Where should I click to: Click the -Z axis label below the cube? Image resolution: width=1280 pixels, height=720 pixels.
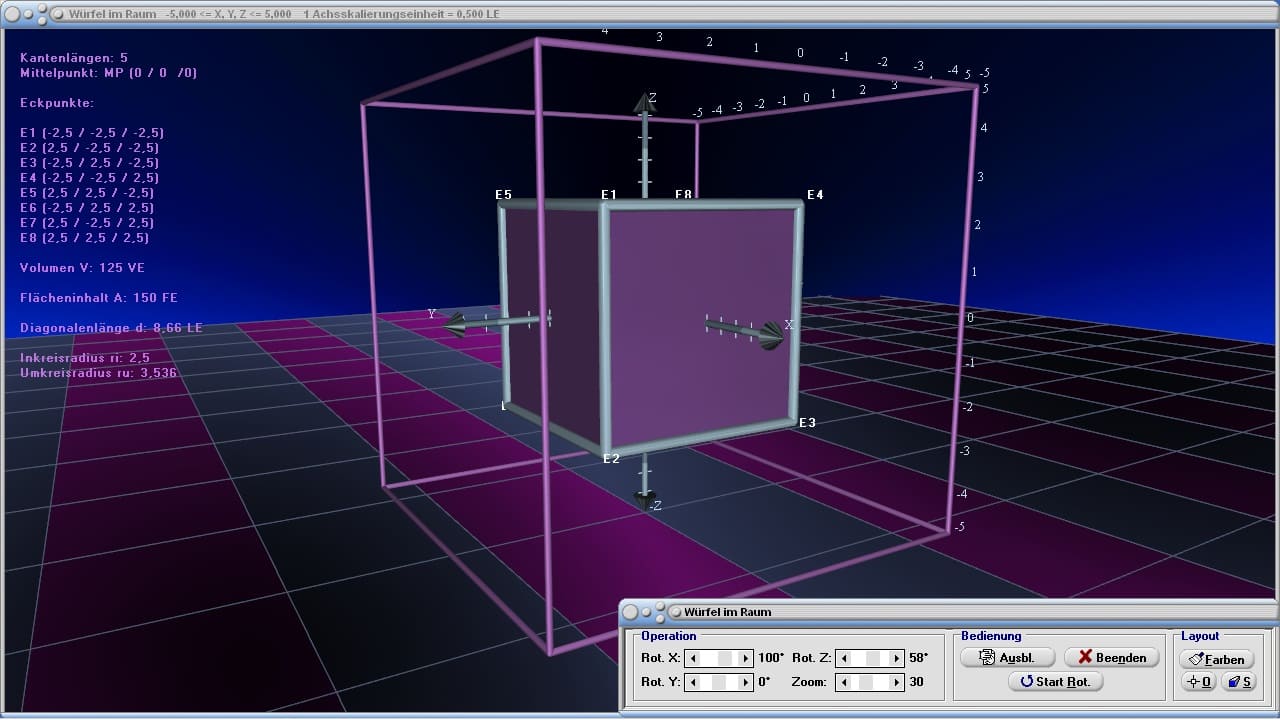pos(655,506)
